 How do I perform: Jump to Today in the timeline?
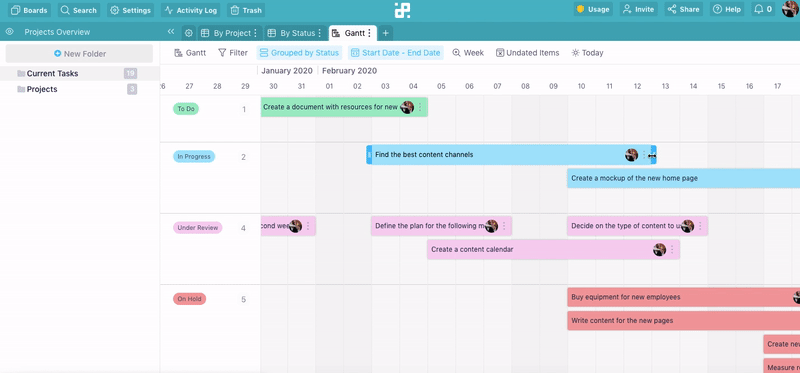587,53
